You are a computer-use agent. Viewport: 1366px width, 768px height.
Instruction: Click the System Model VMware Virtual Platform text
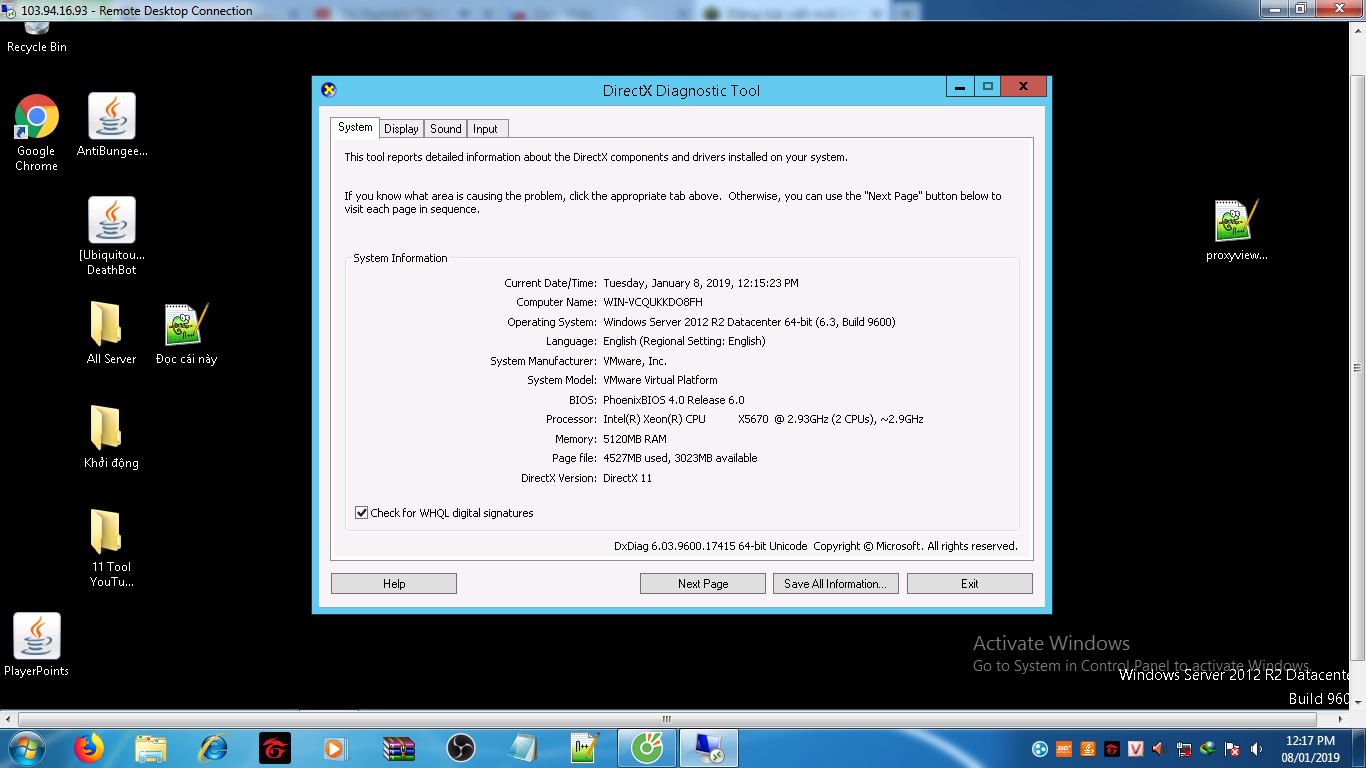pyautogui.click(x=660, y=380)
